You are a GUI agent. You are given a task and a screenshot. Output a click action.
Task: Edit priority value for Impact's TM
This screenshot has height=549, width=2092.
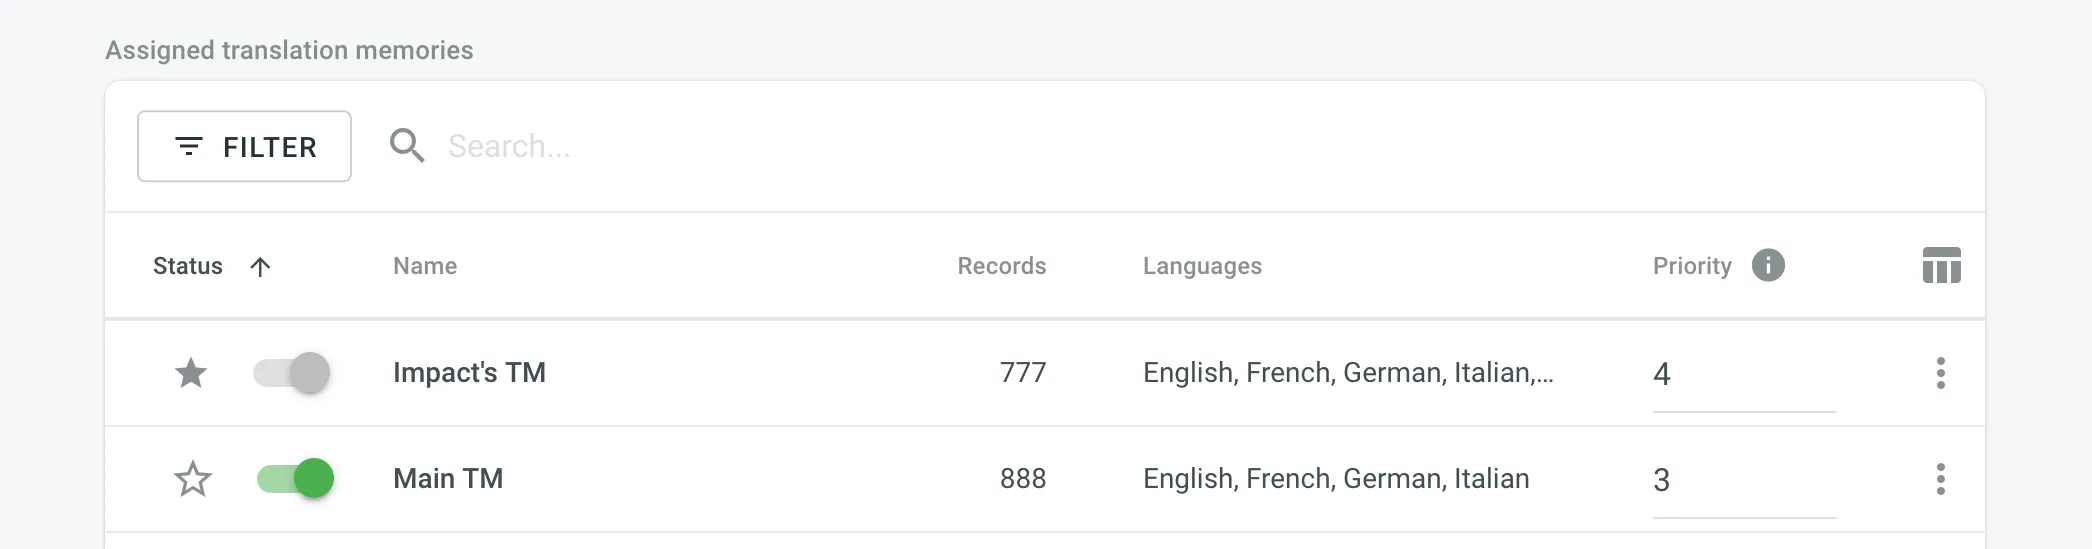click(x=1743, y=374)
